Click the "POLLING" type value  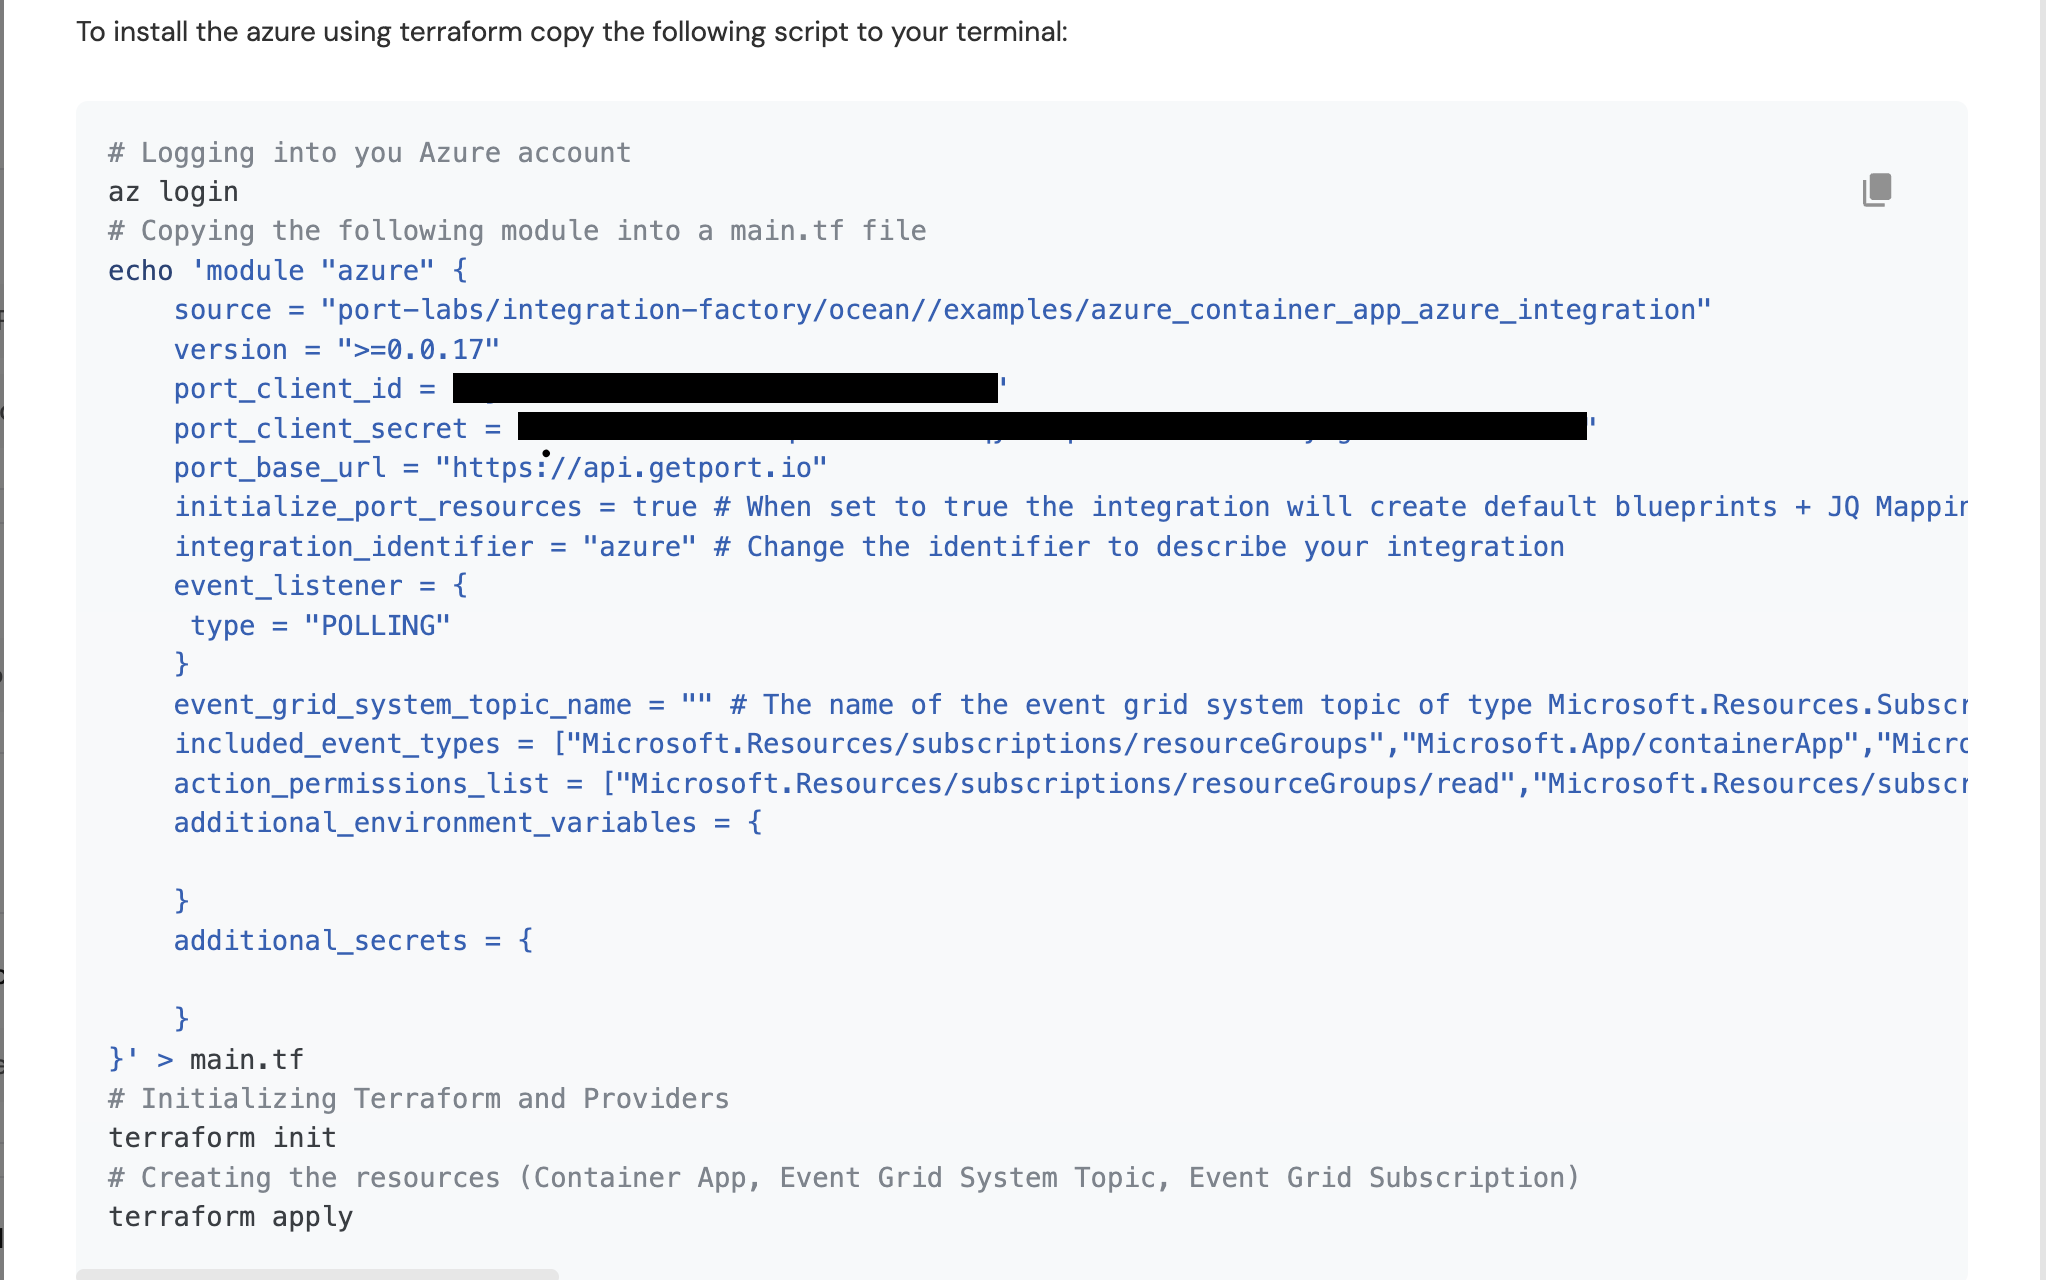[x=377, y=626]
